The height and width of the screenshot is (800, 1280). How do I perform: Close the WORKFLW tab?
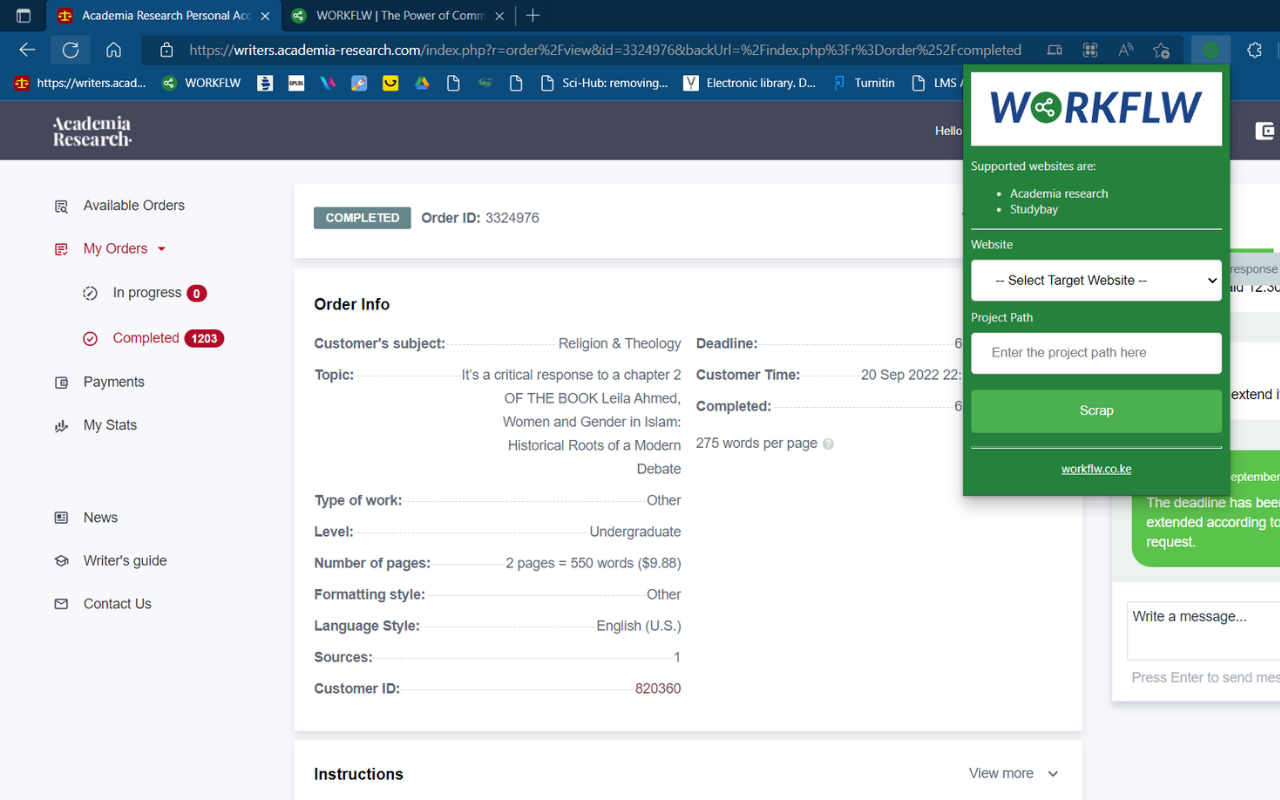pyautogui.click(x=500, y=16)
